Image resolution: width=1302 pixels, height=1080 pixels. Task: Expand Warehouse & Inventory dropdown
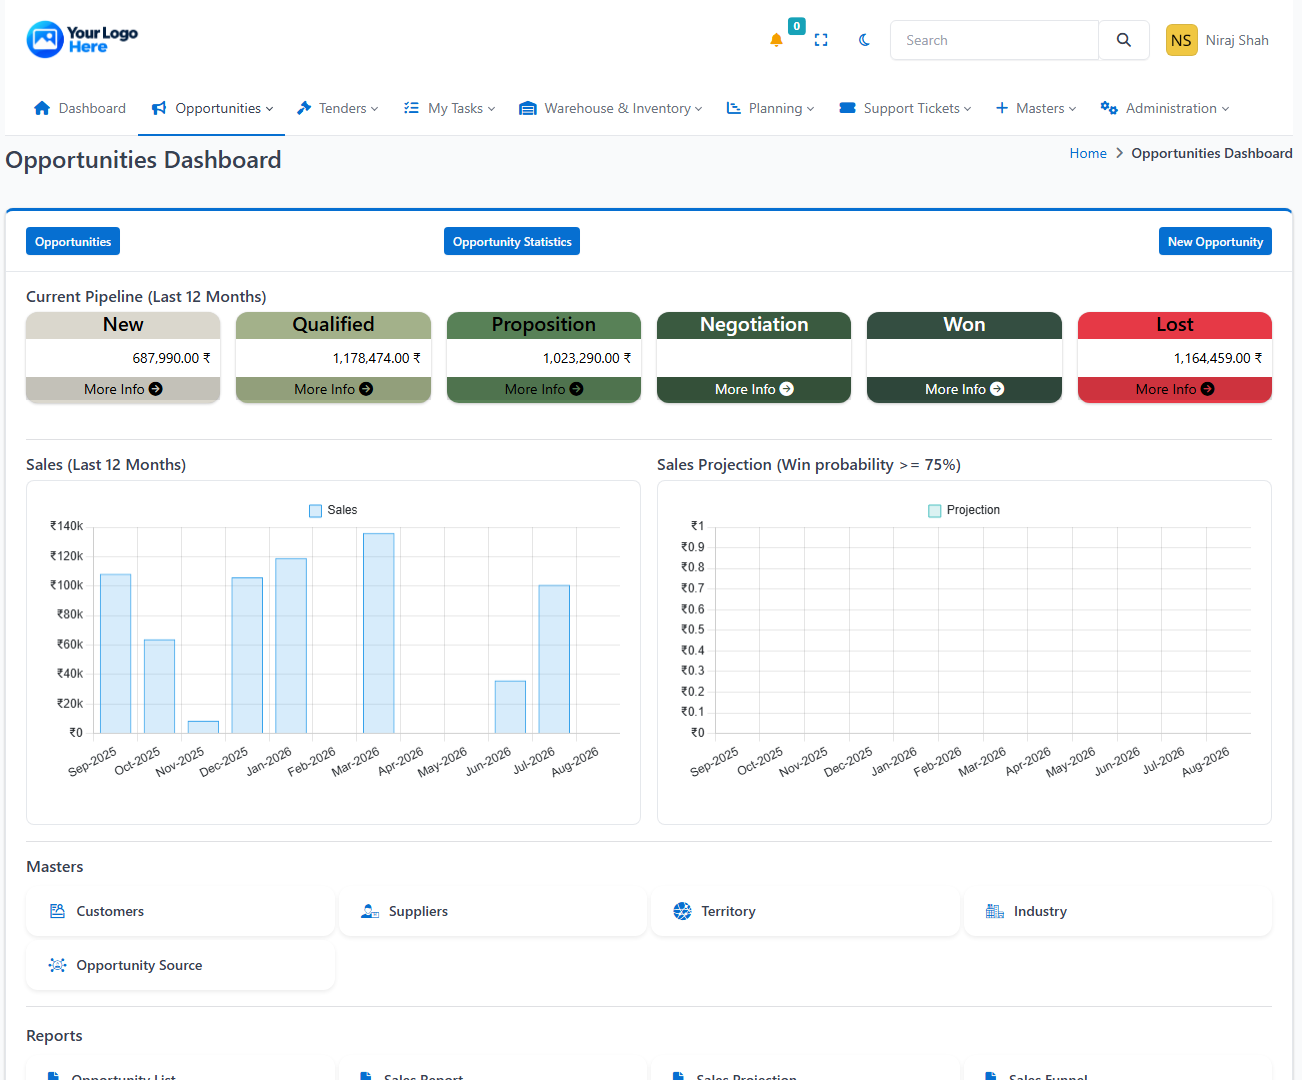pos(611,108)
